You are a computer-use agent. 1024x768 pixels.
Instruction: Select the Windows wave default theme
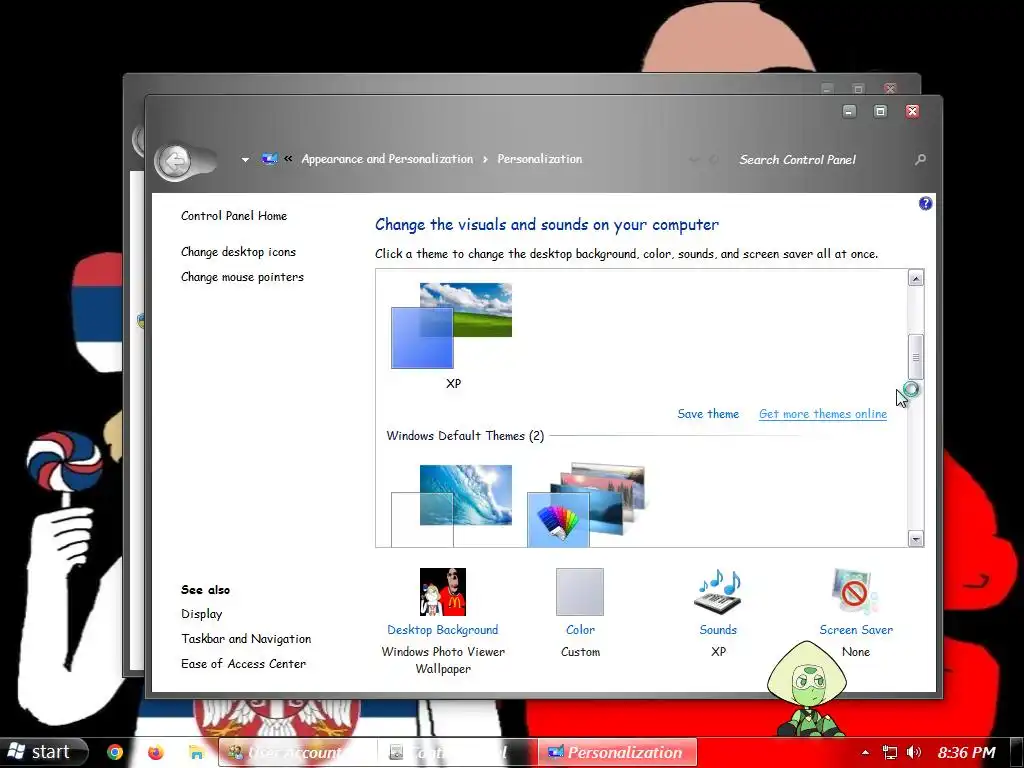click(x=451, y=505)
